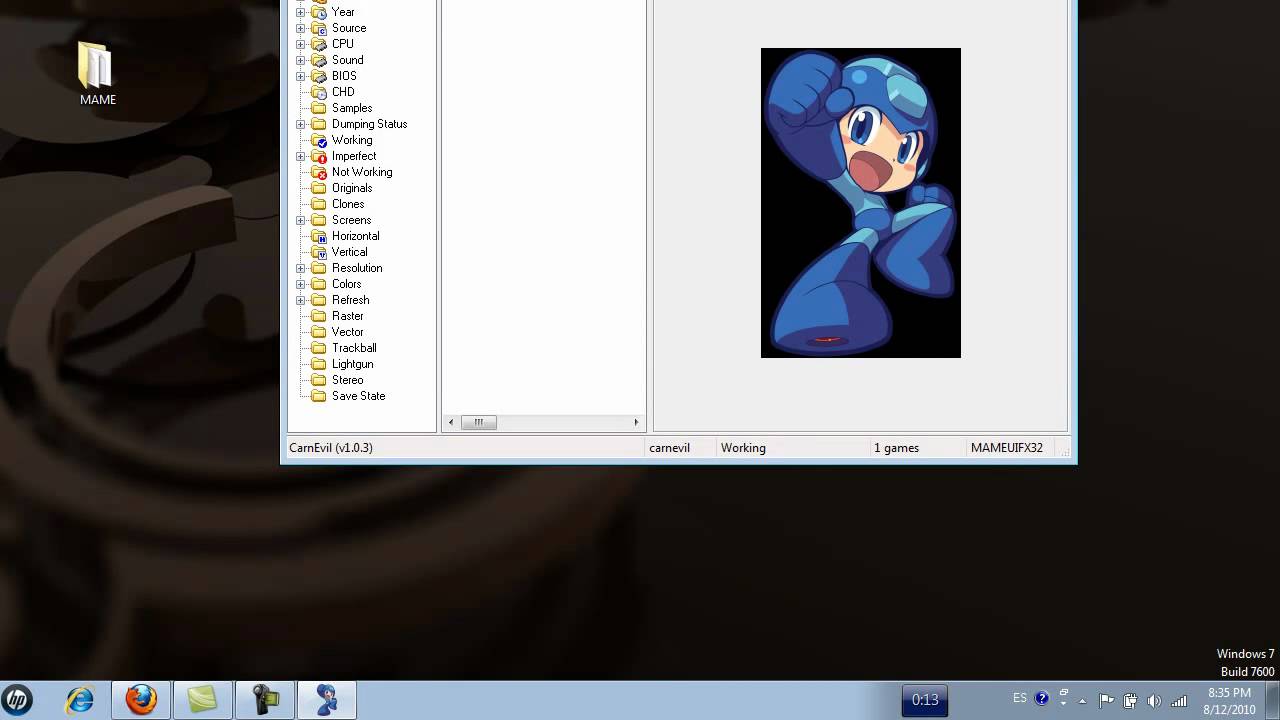
Task: Select the Sound chip folder
Action: click(337, 60)
